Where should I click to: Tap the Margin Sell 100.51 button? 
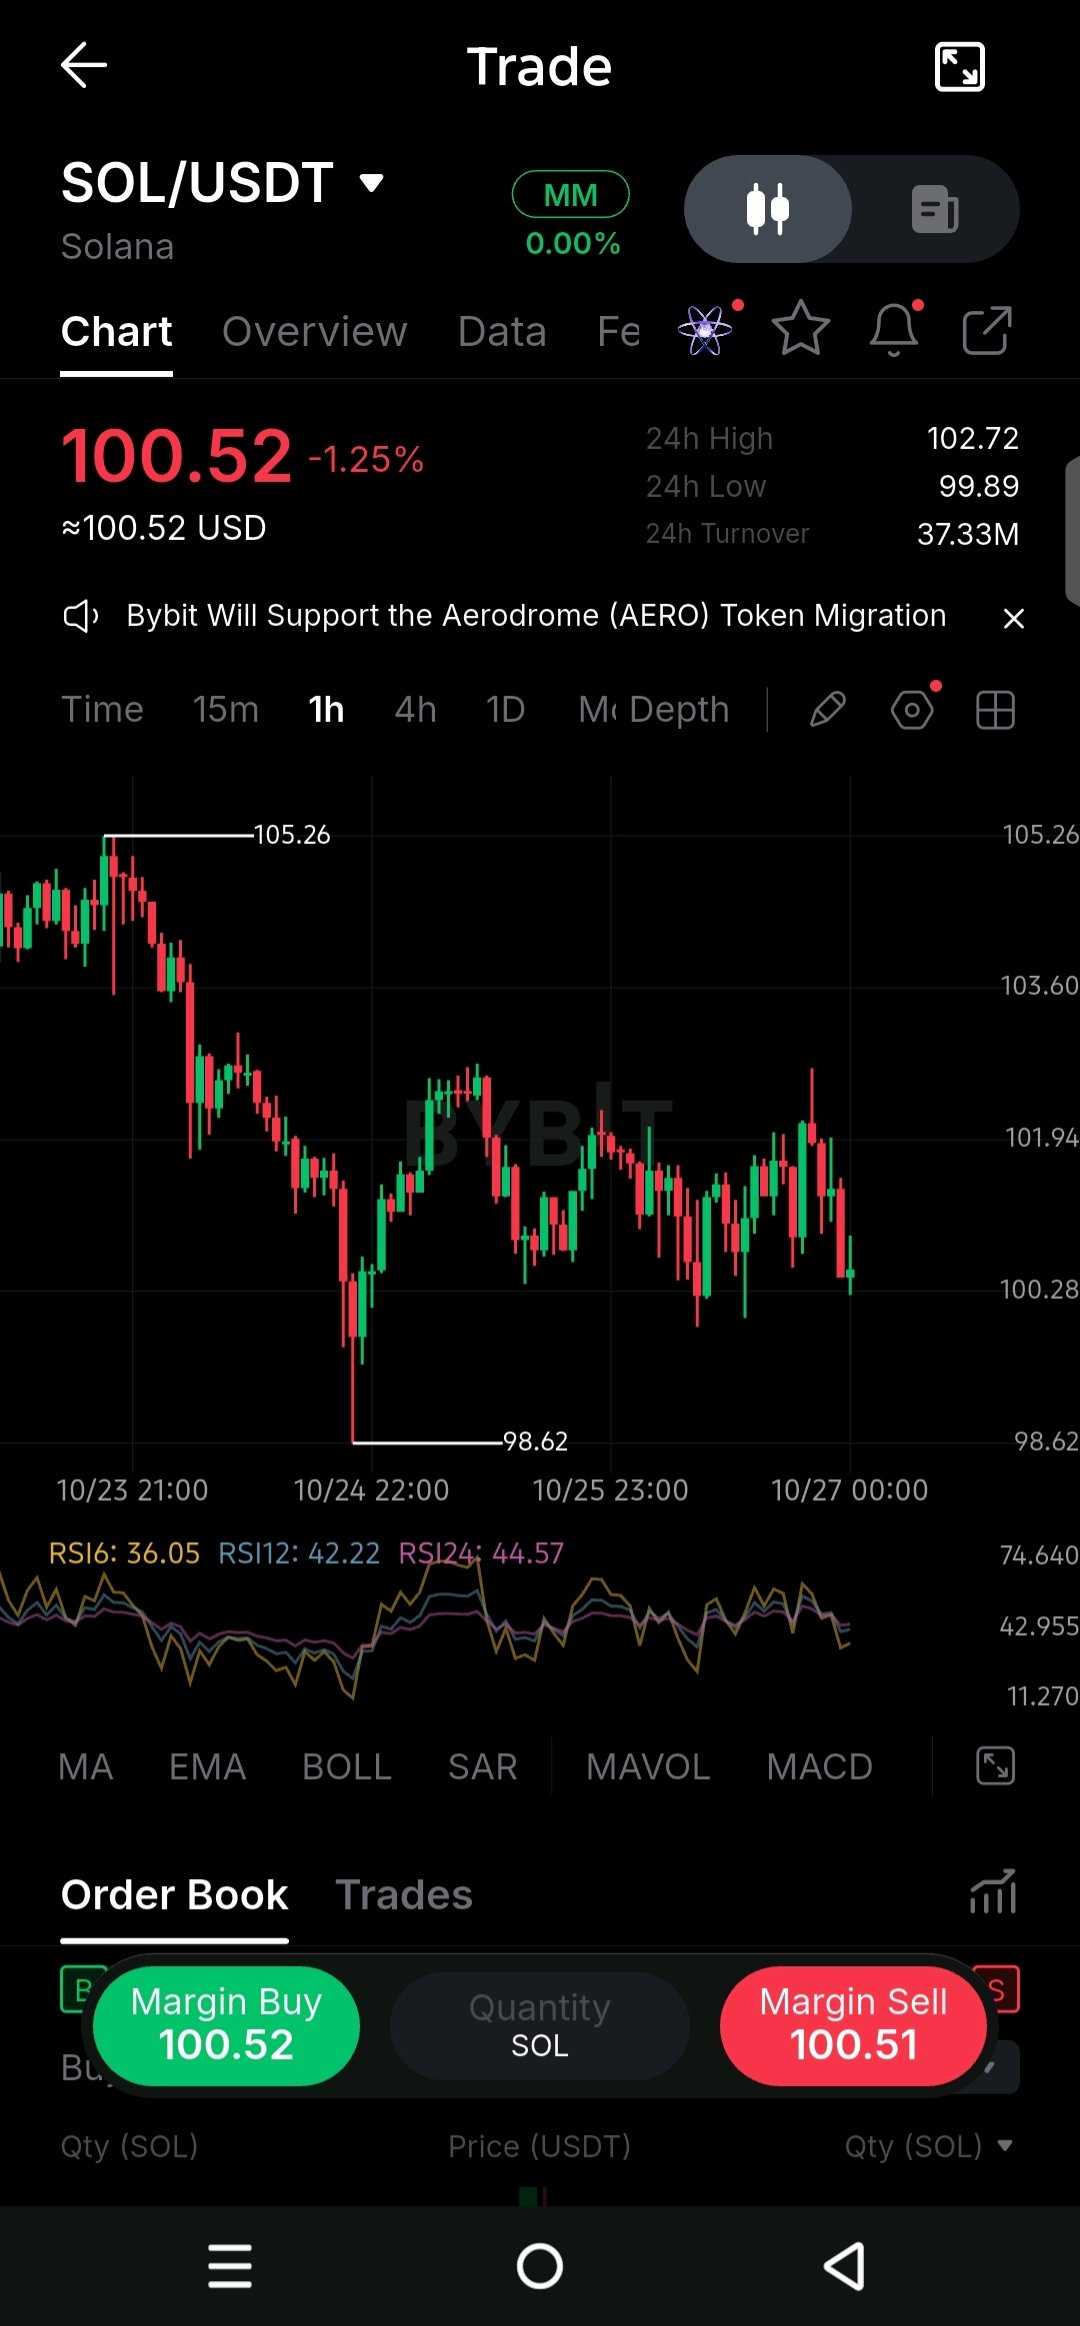[853, 2025]
